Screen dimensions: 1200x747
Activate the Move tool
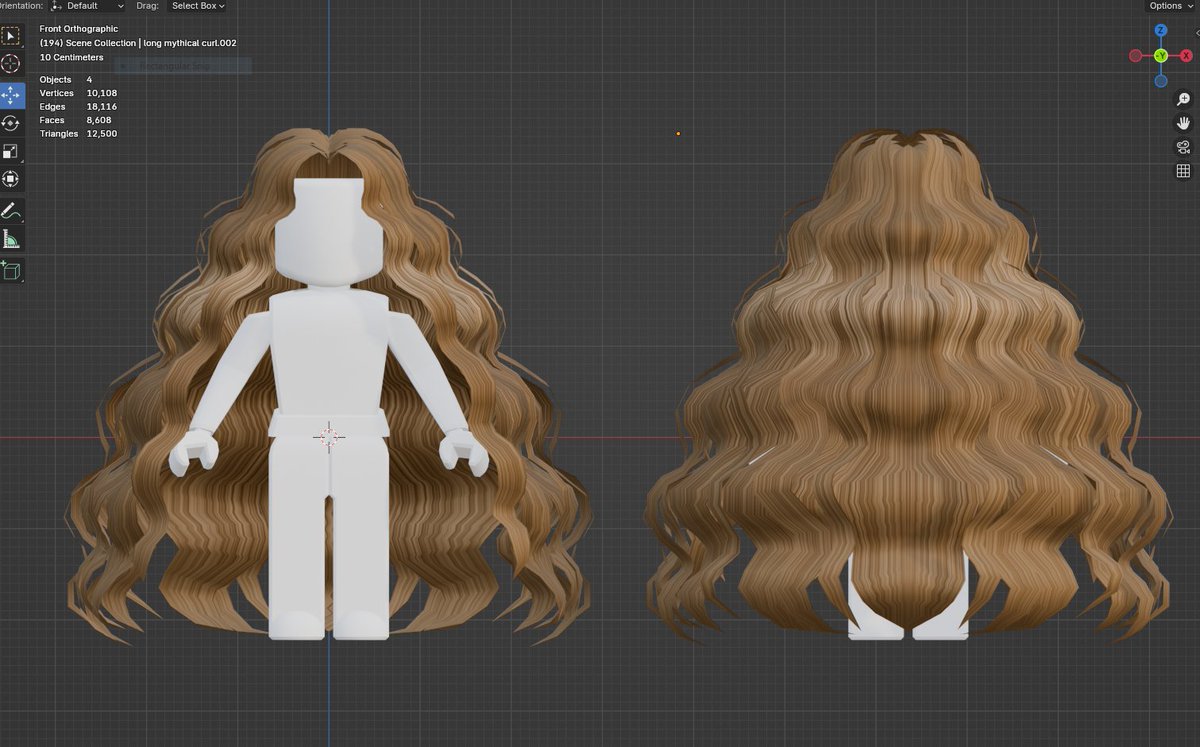(x=11, y=96)
